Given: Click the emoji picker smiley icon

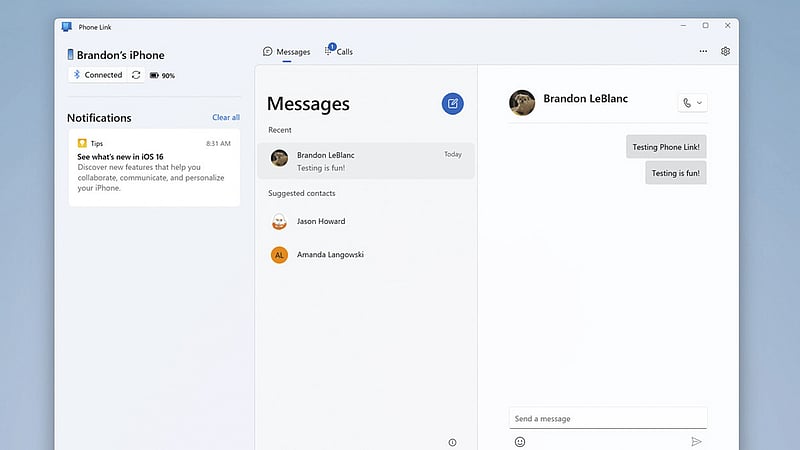Looking at the screenshot, I should (520, 442).
